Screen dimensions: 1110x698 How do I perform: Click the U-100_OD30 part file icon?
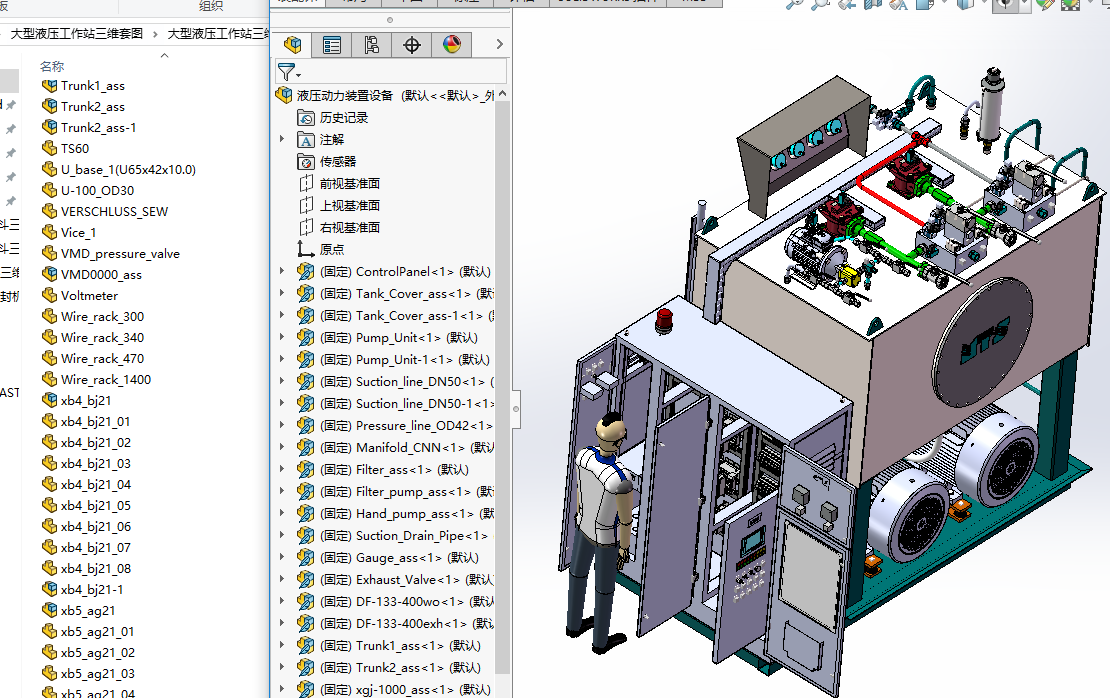point(50,190)
